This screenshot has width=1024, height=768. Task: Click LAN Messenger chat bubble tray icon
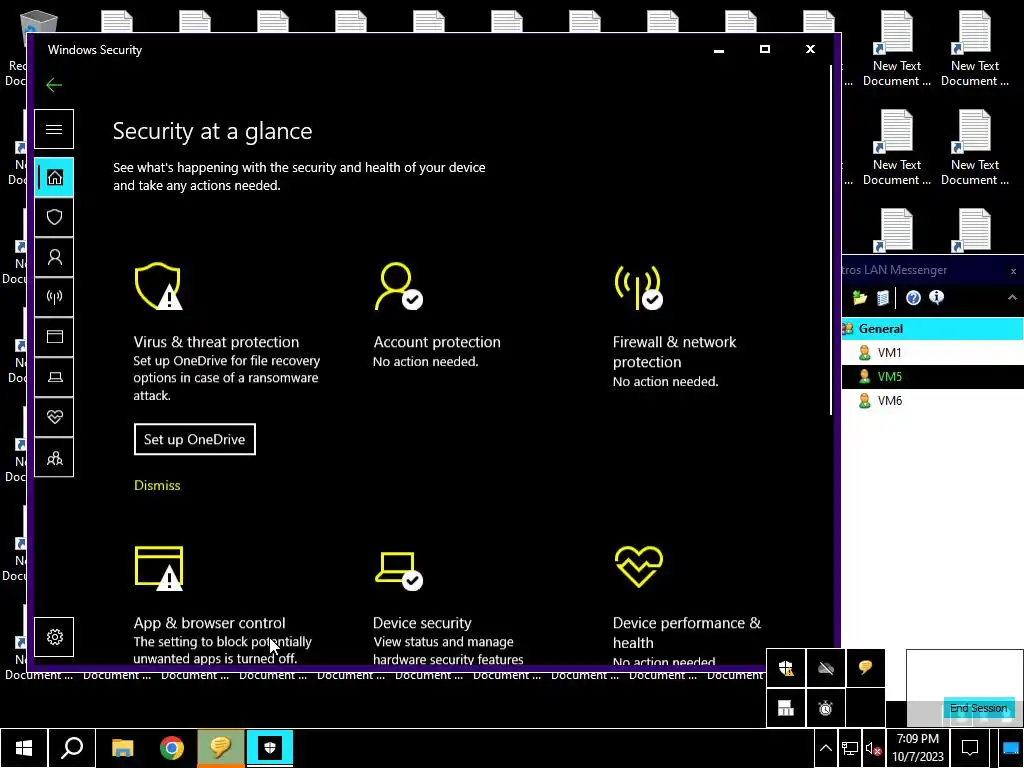tap(865, 668)
